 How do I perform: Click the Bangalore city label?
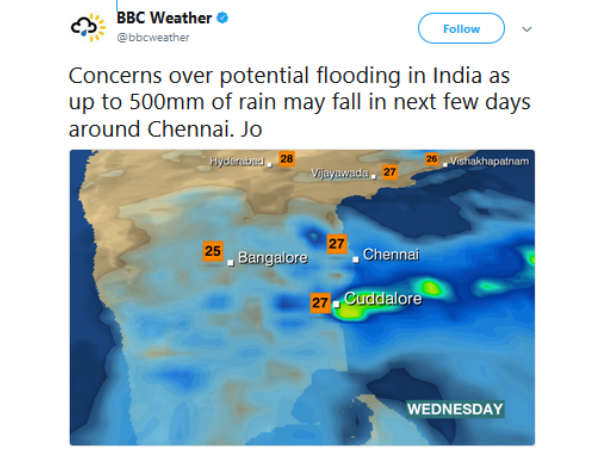[x=272, y=258]
